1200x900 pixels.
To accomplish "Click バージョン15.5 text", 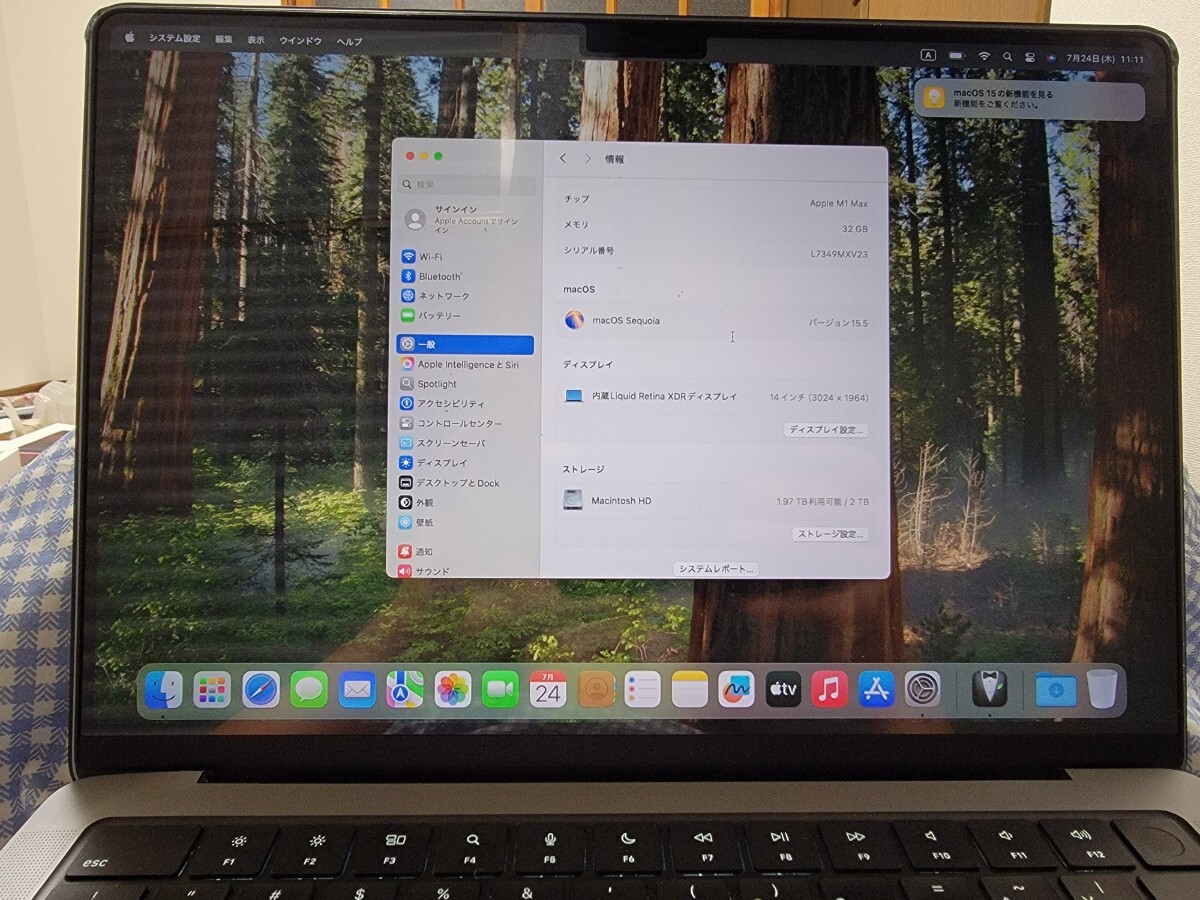I will (838, 324).
